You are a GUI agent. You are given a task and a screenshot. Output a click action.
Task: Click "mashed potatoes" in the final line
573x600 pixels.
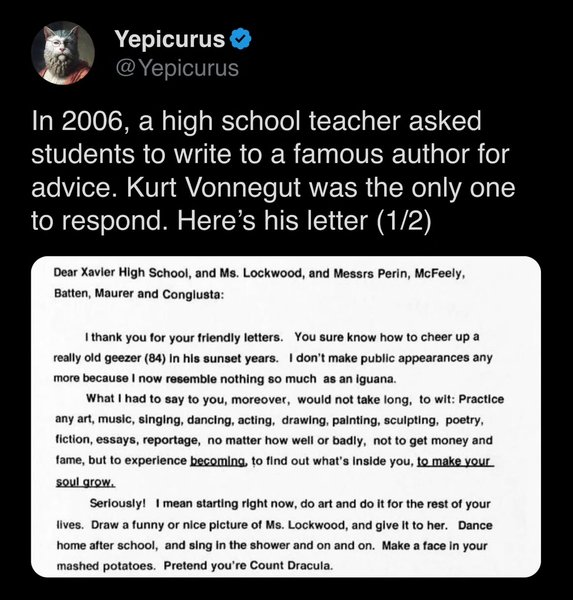[x=105, y=566]
